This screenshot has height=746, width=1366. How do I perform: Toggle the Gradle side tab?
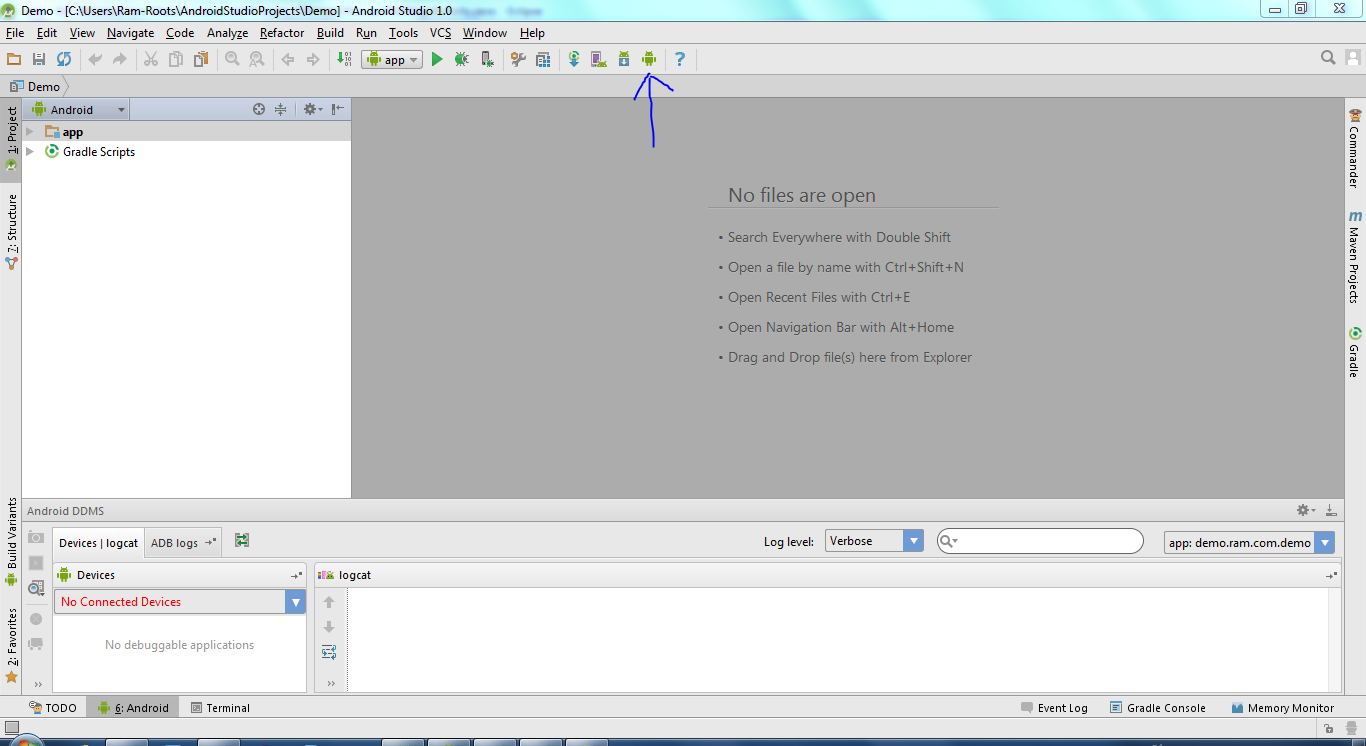pos(1355,352)
